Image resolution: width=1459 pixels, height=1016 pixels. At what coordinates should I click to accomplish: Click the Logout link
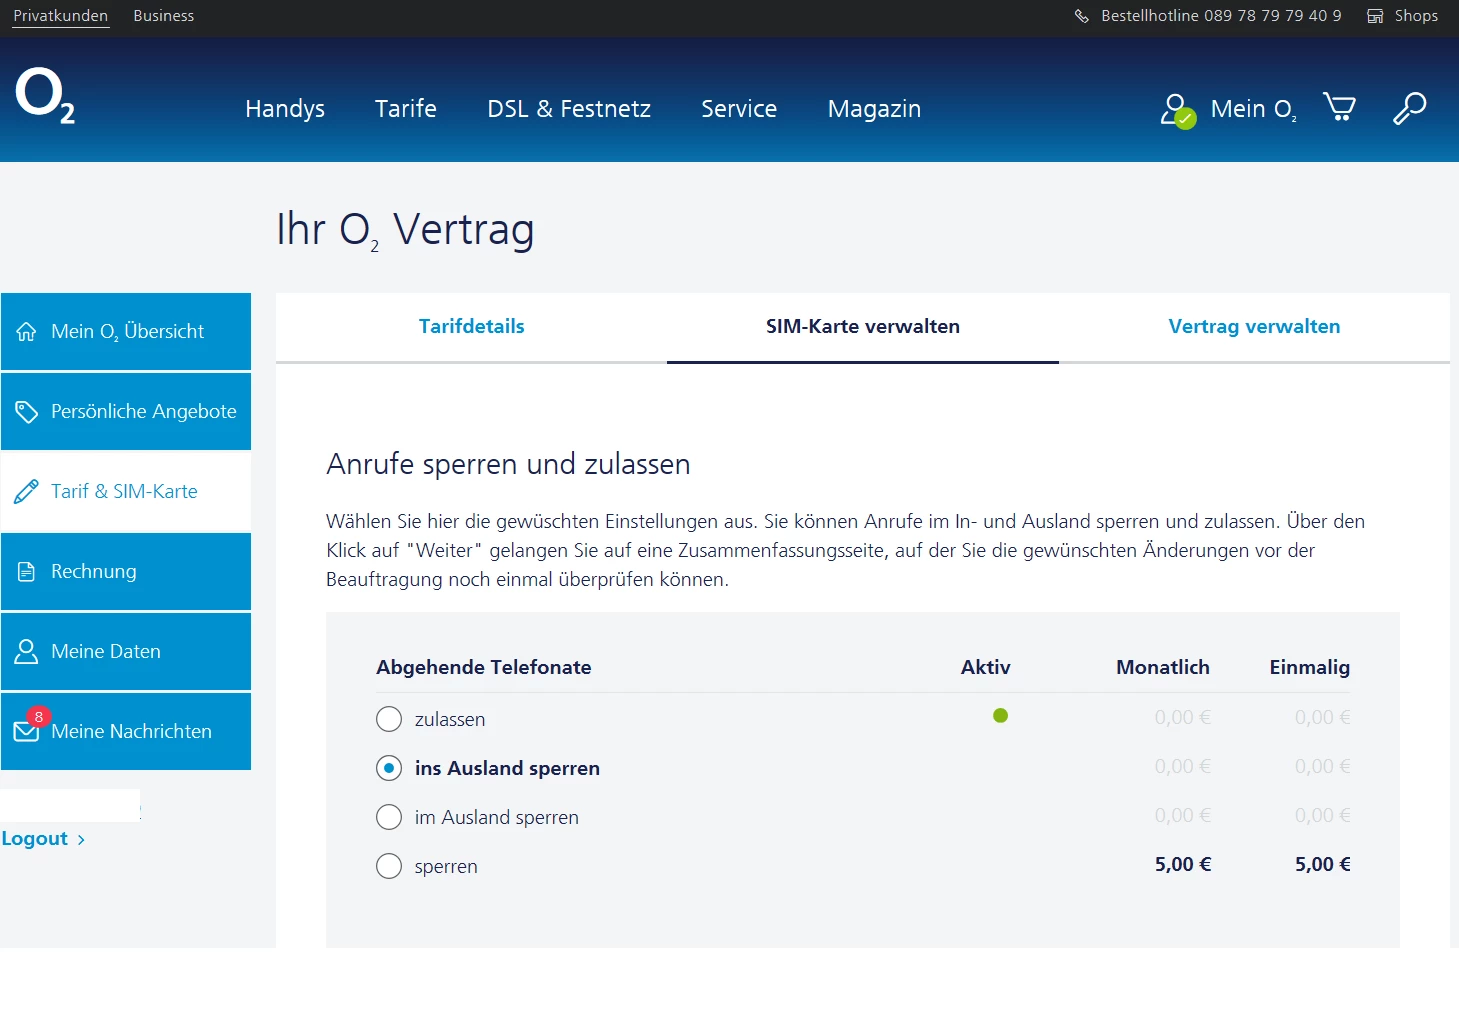click(x=35, y=839)
